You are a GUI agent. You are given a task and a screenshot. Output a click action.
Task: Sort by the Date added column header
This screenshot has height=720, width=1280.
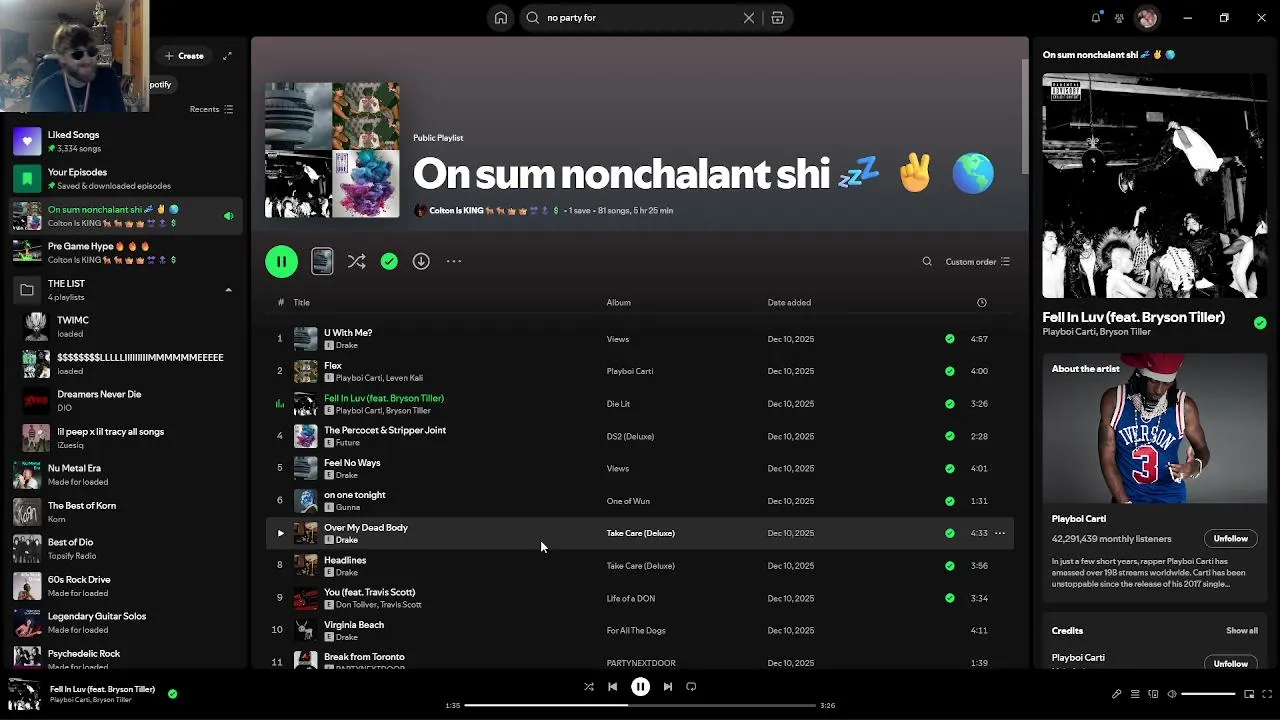coord(789,302)
